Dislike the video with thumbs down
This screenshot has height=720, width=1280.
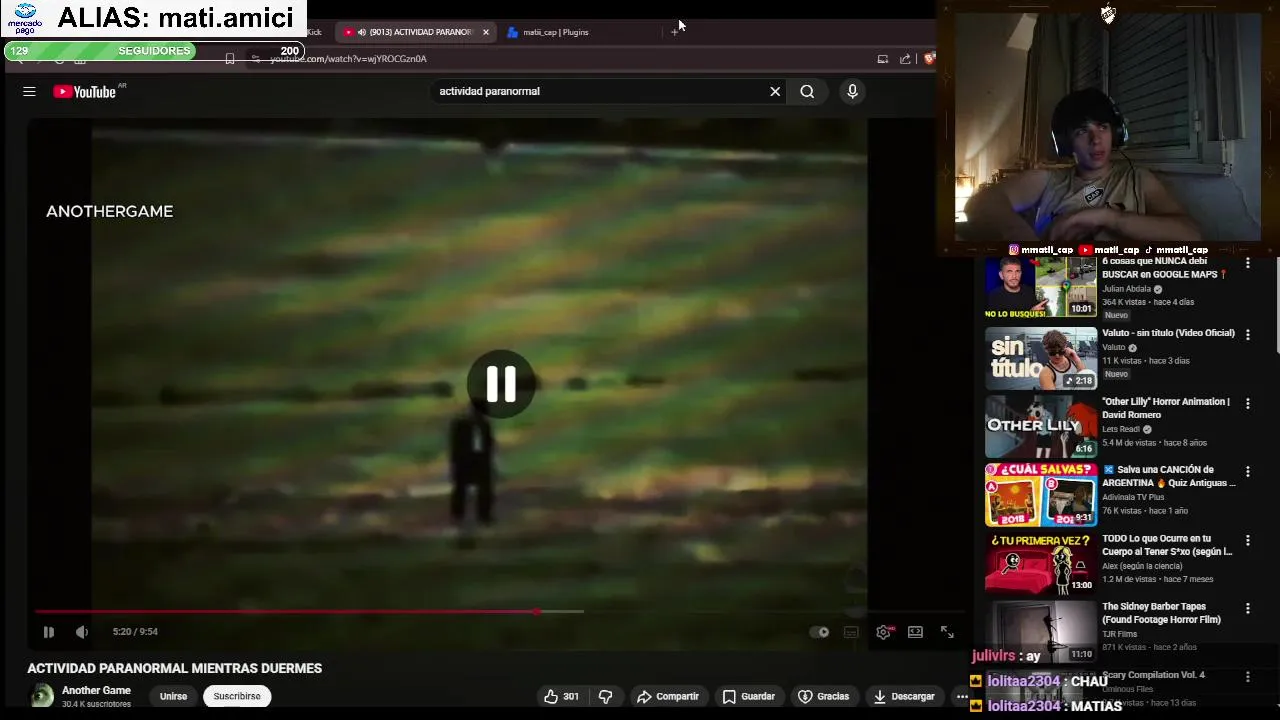pos(605,696)
